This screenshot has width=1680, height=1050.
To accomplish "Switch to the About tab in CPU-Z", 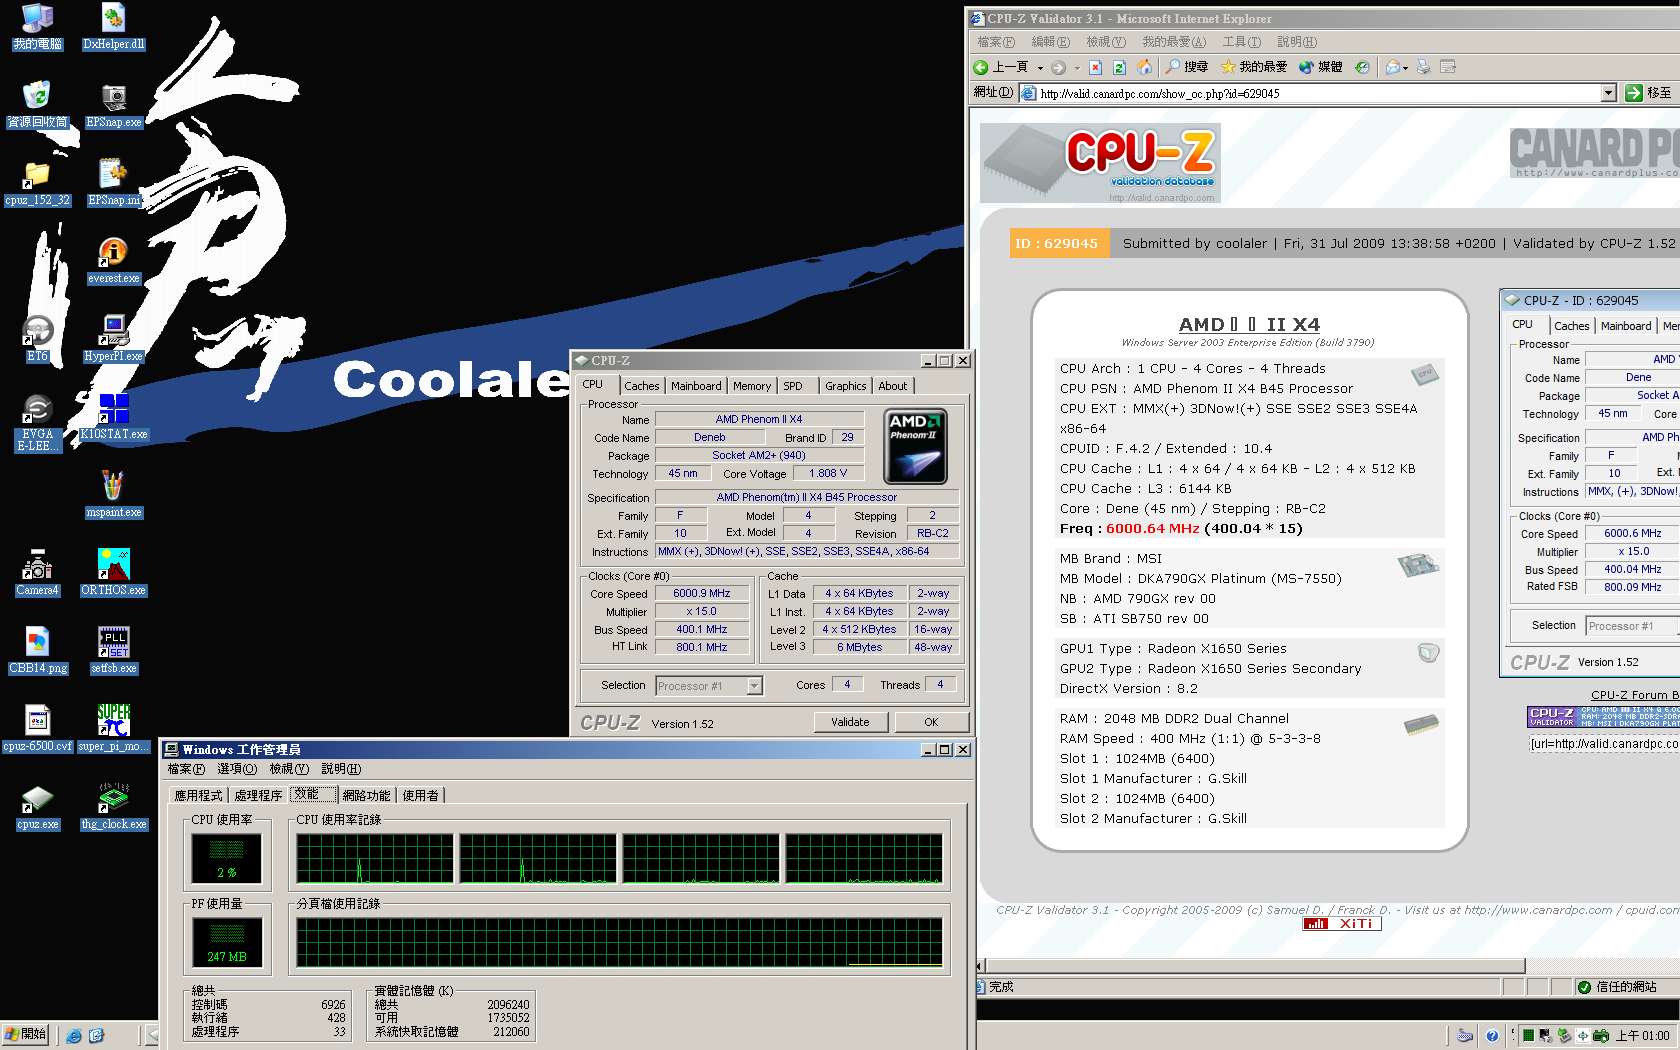I will click(893, 386).
